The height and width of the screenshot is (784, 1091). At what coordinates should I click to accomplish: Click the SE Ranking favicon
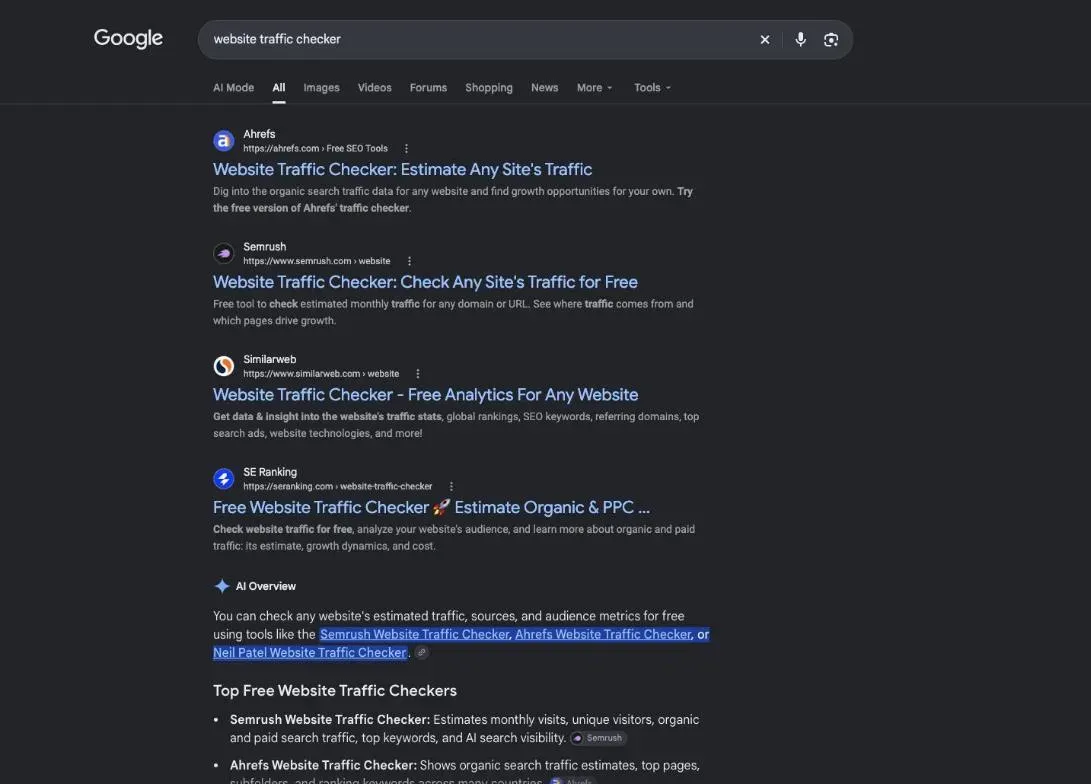pyautogui.click(x=223, y=479)
